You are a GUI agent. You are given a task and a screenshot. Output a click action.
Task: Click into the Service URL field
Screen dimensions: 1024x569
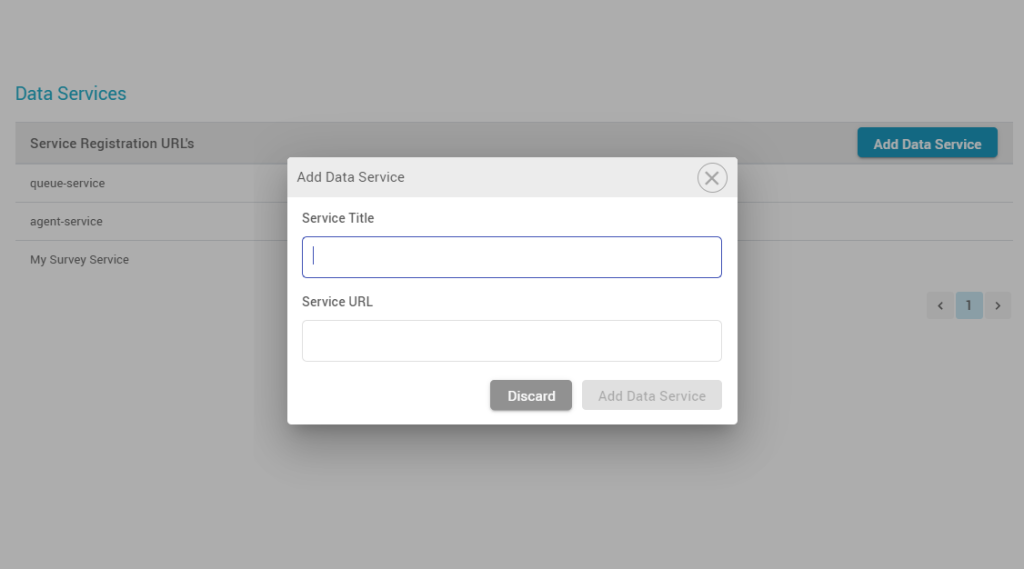coord(511,340)
